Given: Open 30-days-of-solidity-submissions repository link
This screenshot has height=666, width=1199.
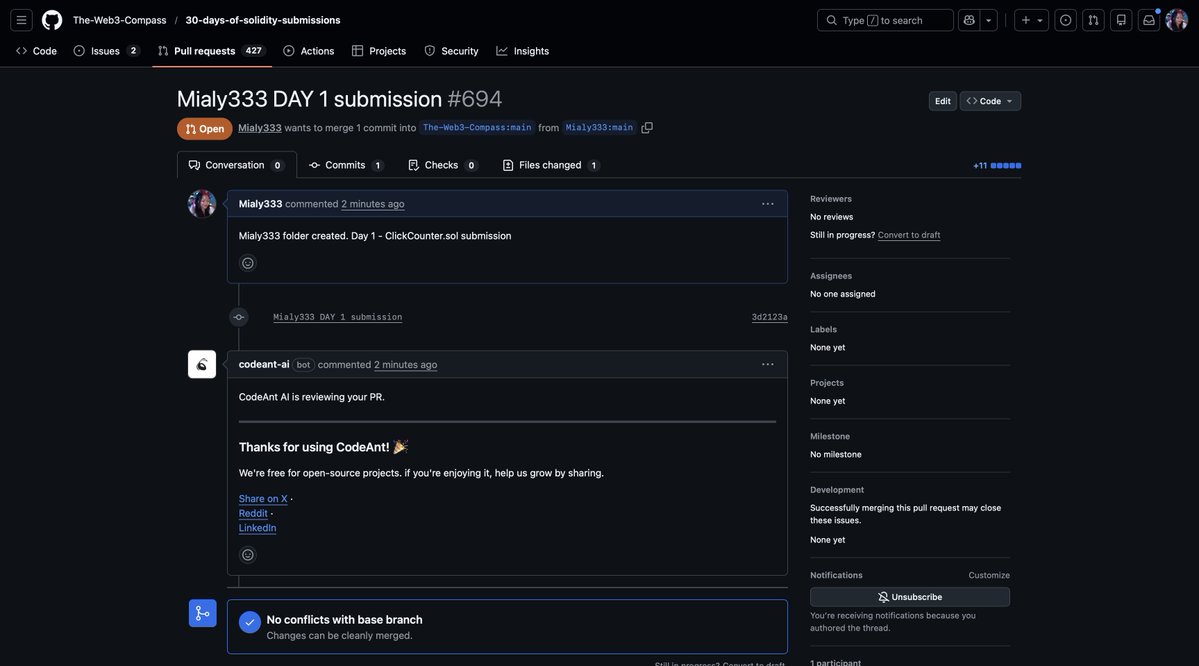Looking at the screenshot, I should [262, 20].
